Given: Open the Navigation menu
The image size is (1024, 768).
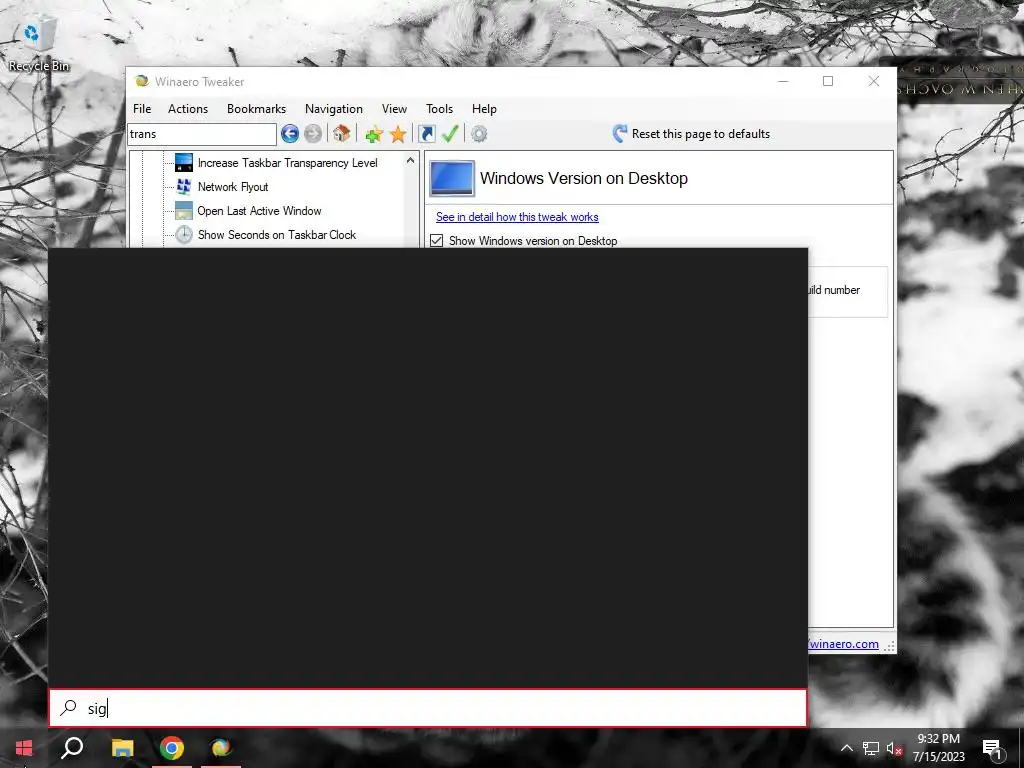Looking at the screenshot, I should coord(334,109).
